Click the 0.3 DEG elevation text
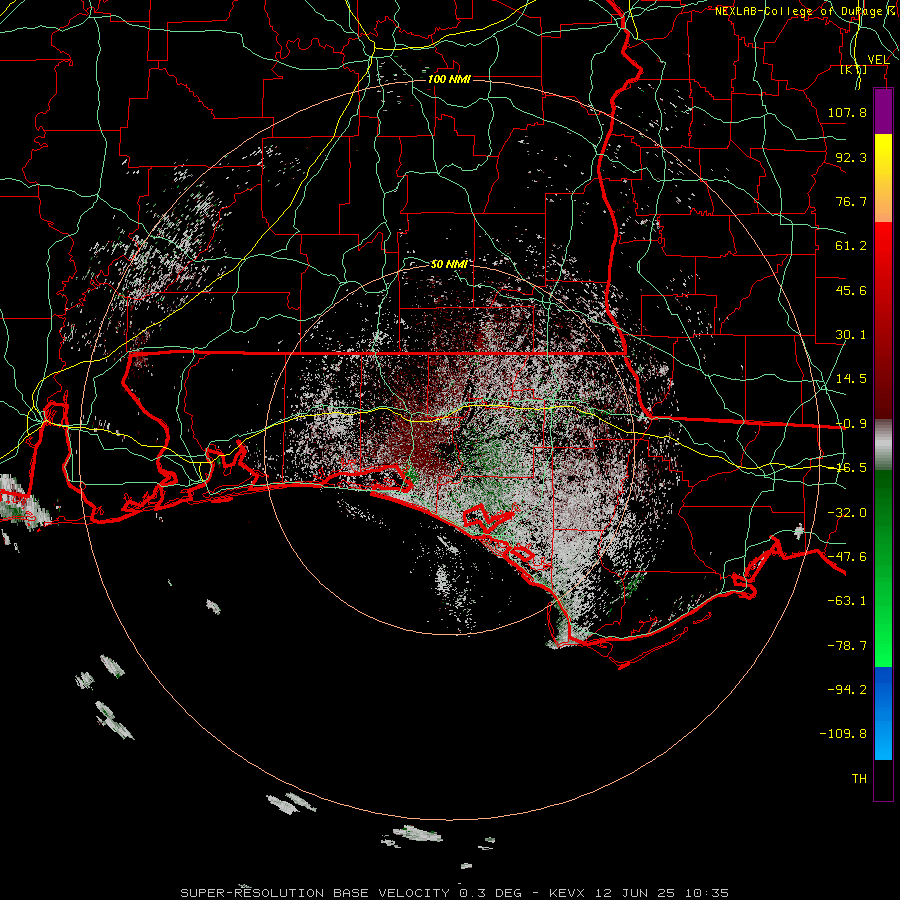Image resolution: width=900 pixels, height=900 pixels. tap(490, 893)
